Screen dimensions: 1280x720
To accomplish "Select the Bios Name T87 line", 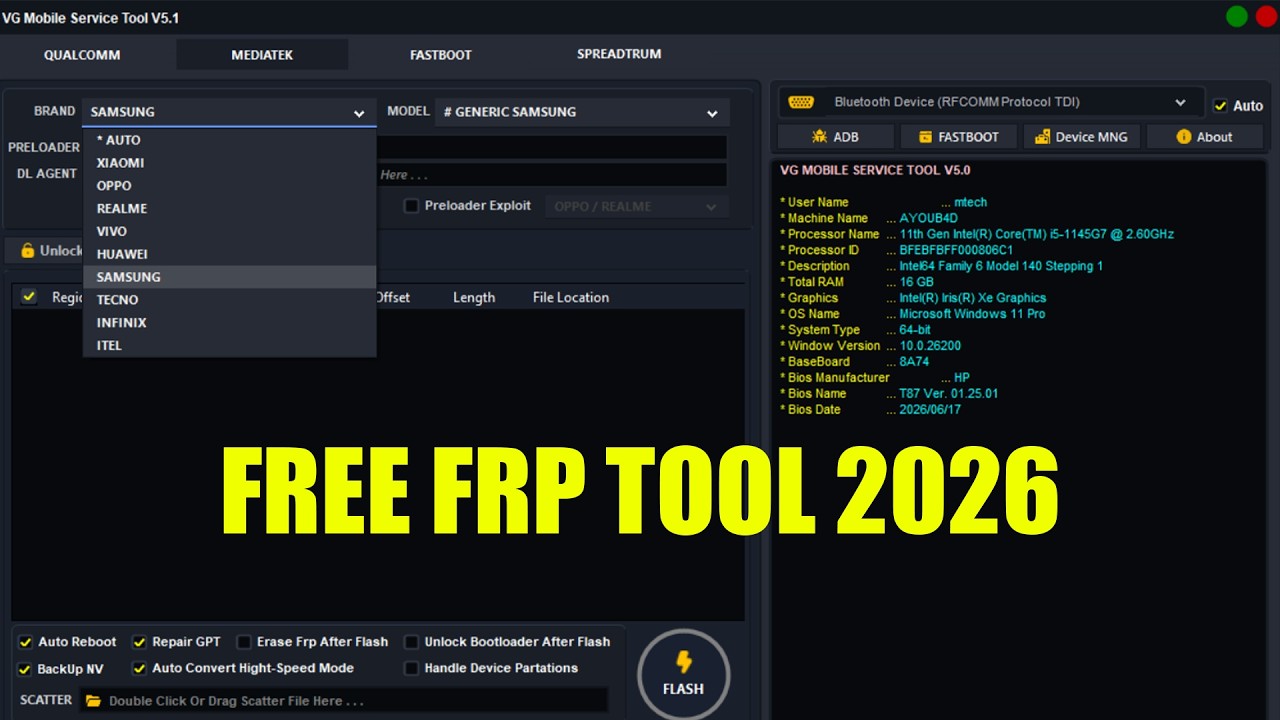I will [x=889, y=394].
